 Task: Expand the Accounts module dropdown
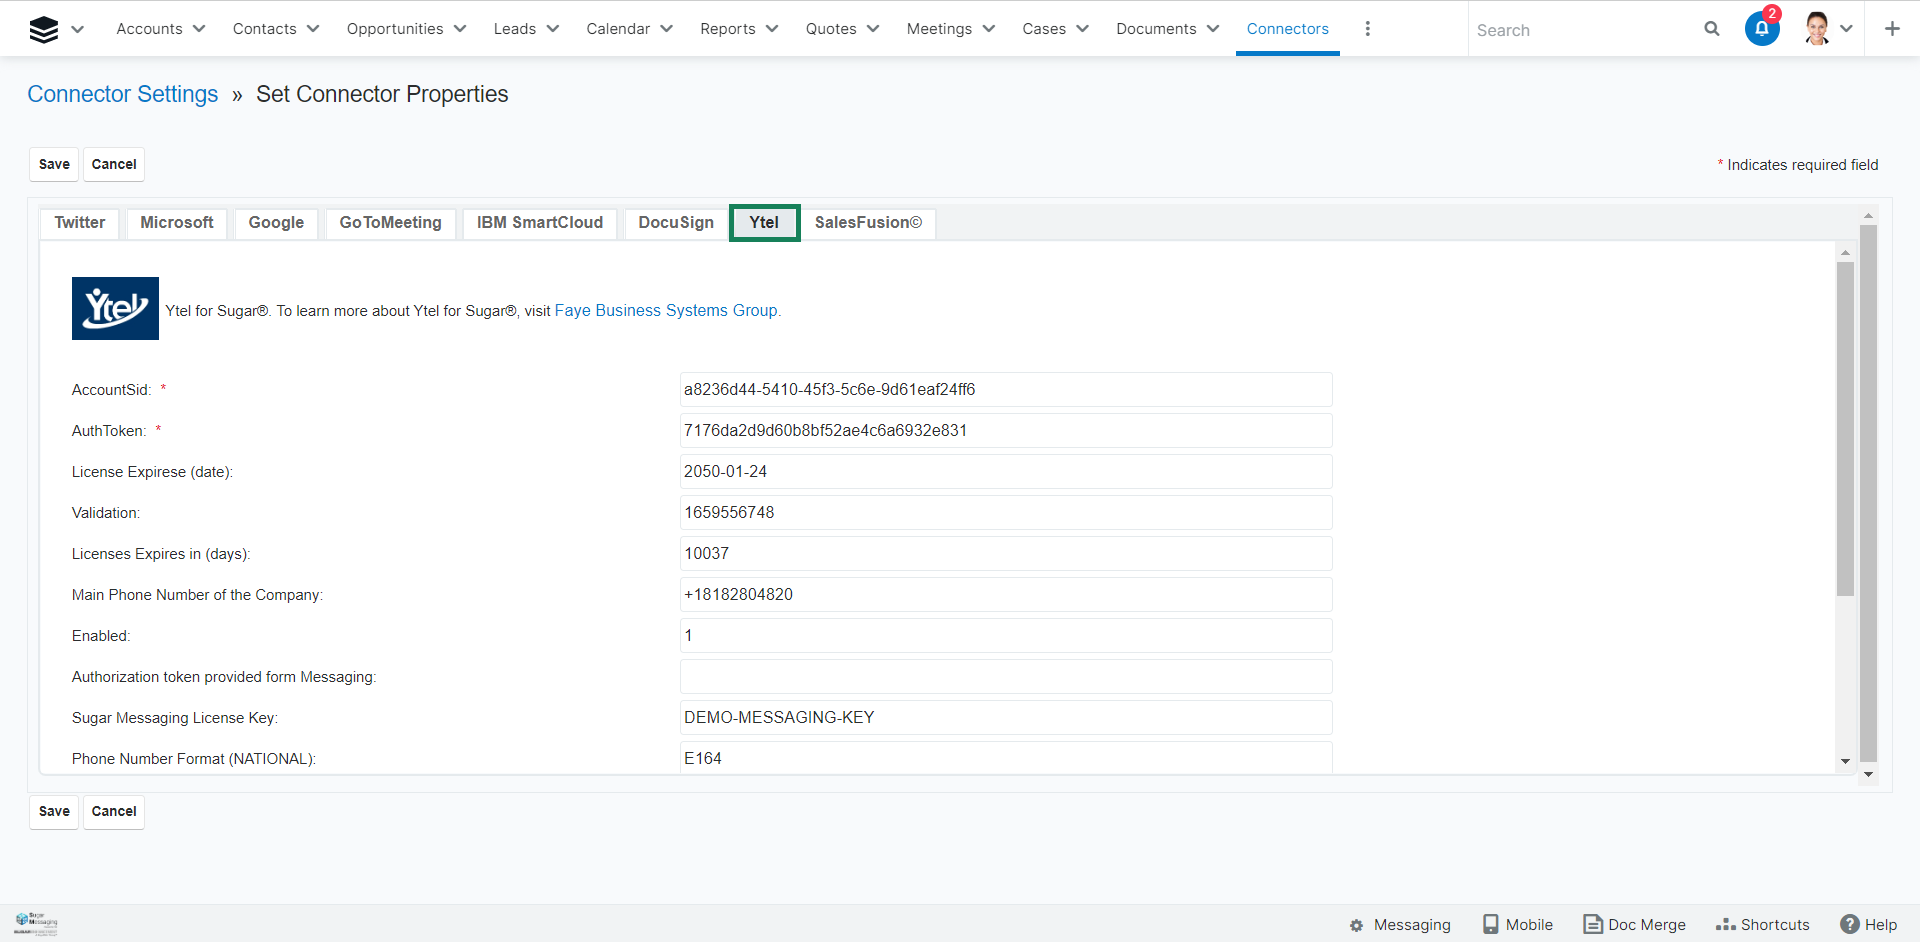click(x=199, y=29)
